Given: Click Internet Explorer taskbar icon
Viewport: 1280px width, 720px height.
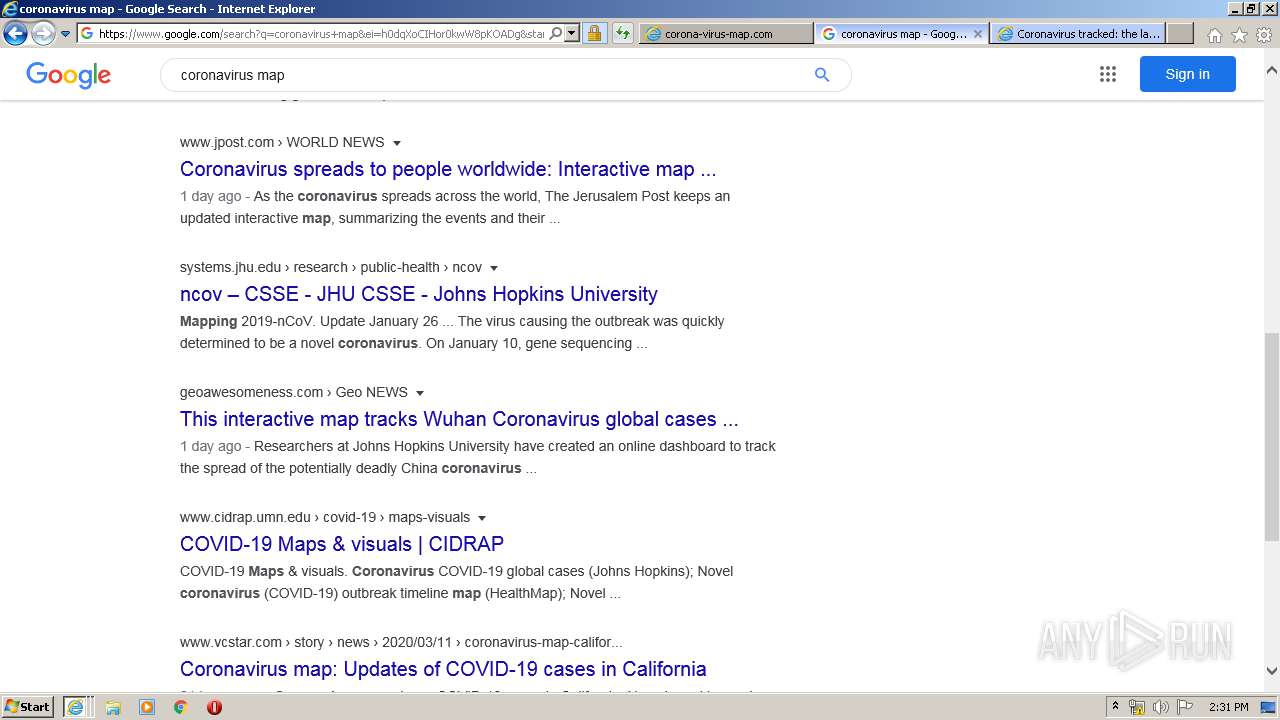Looking at the screenshot, I should 77,707.
